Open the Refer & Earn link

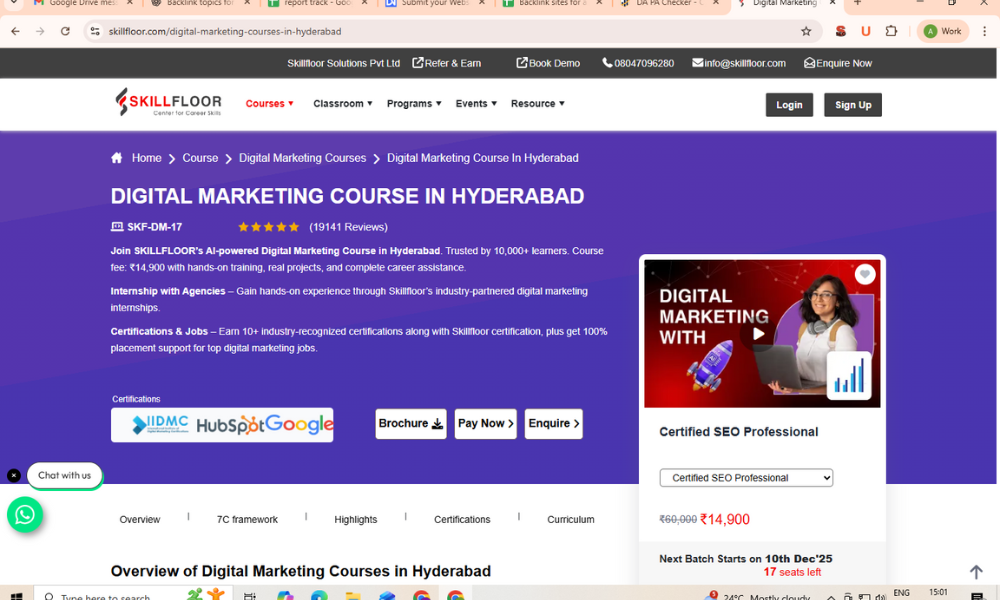click(446, 63)
